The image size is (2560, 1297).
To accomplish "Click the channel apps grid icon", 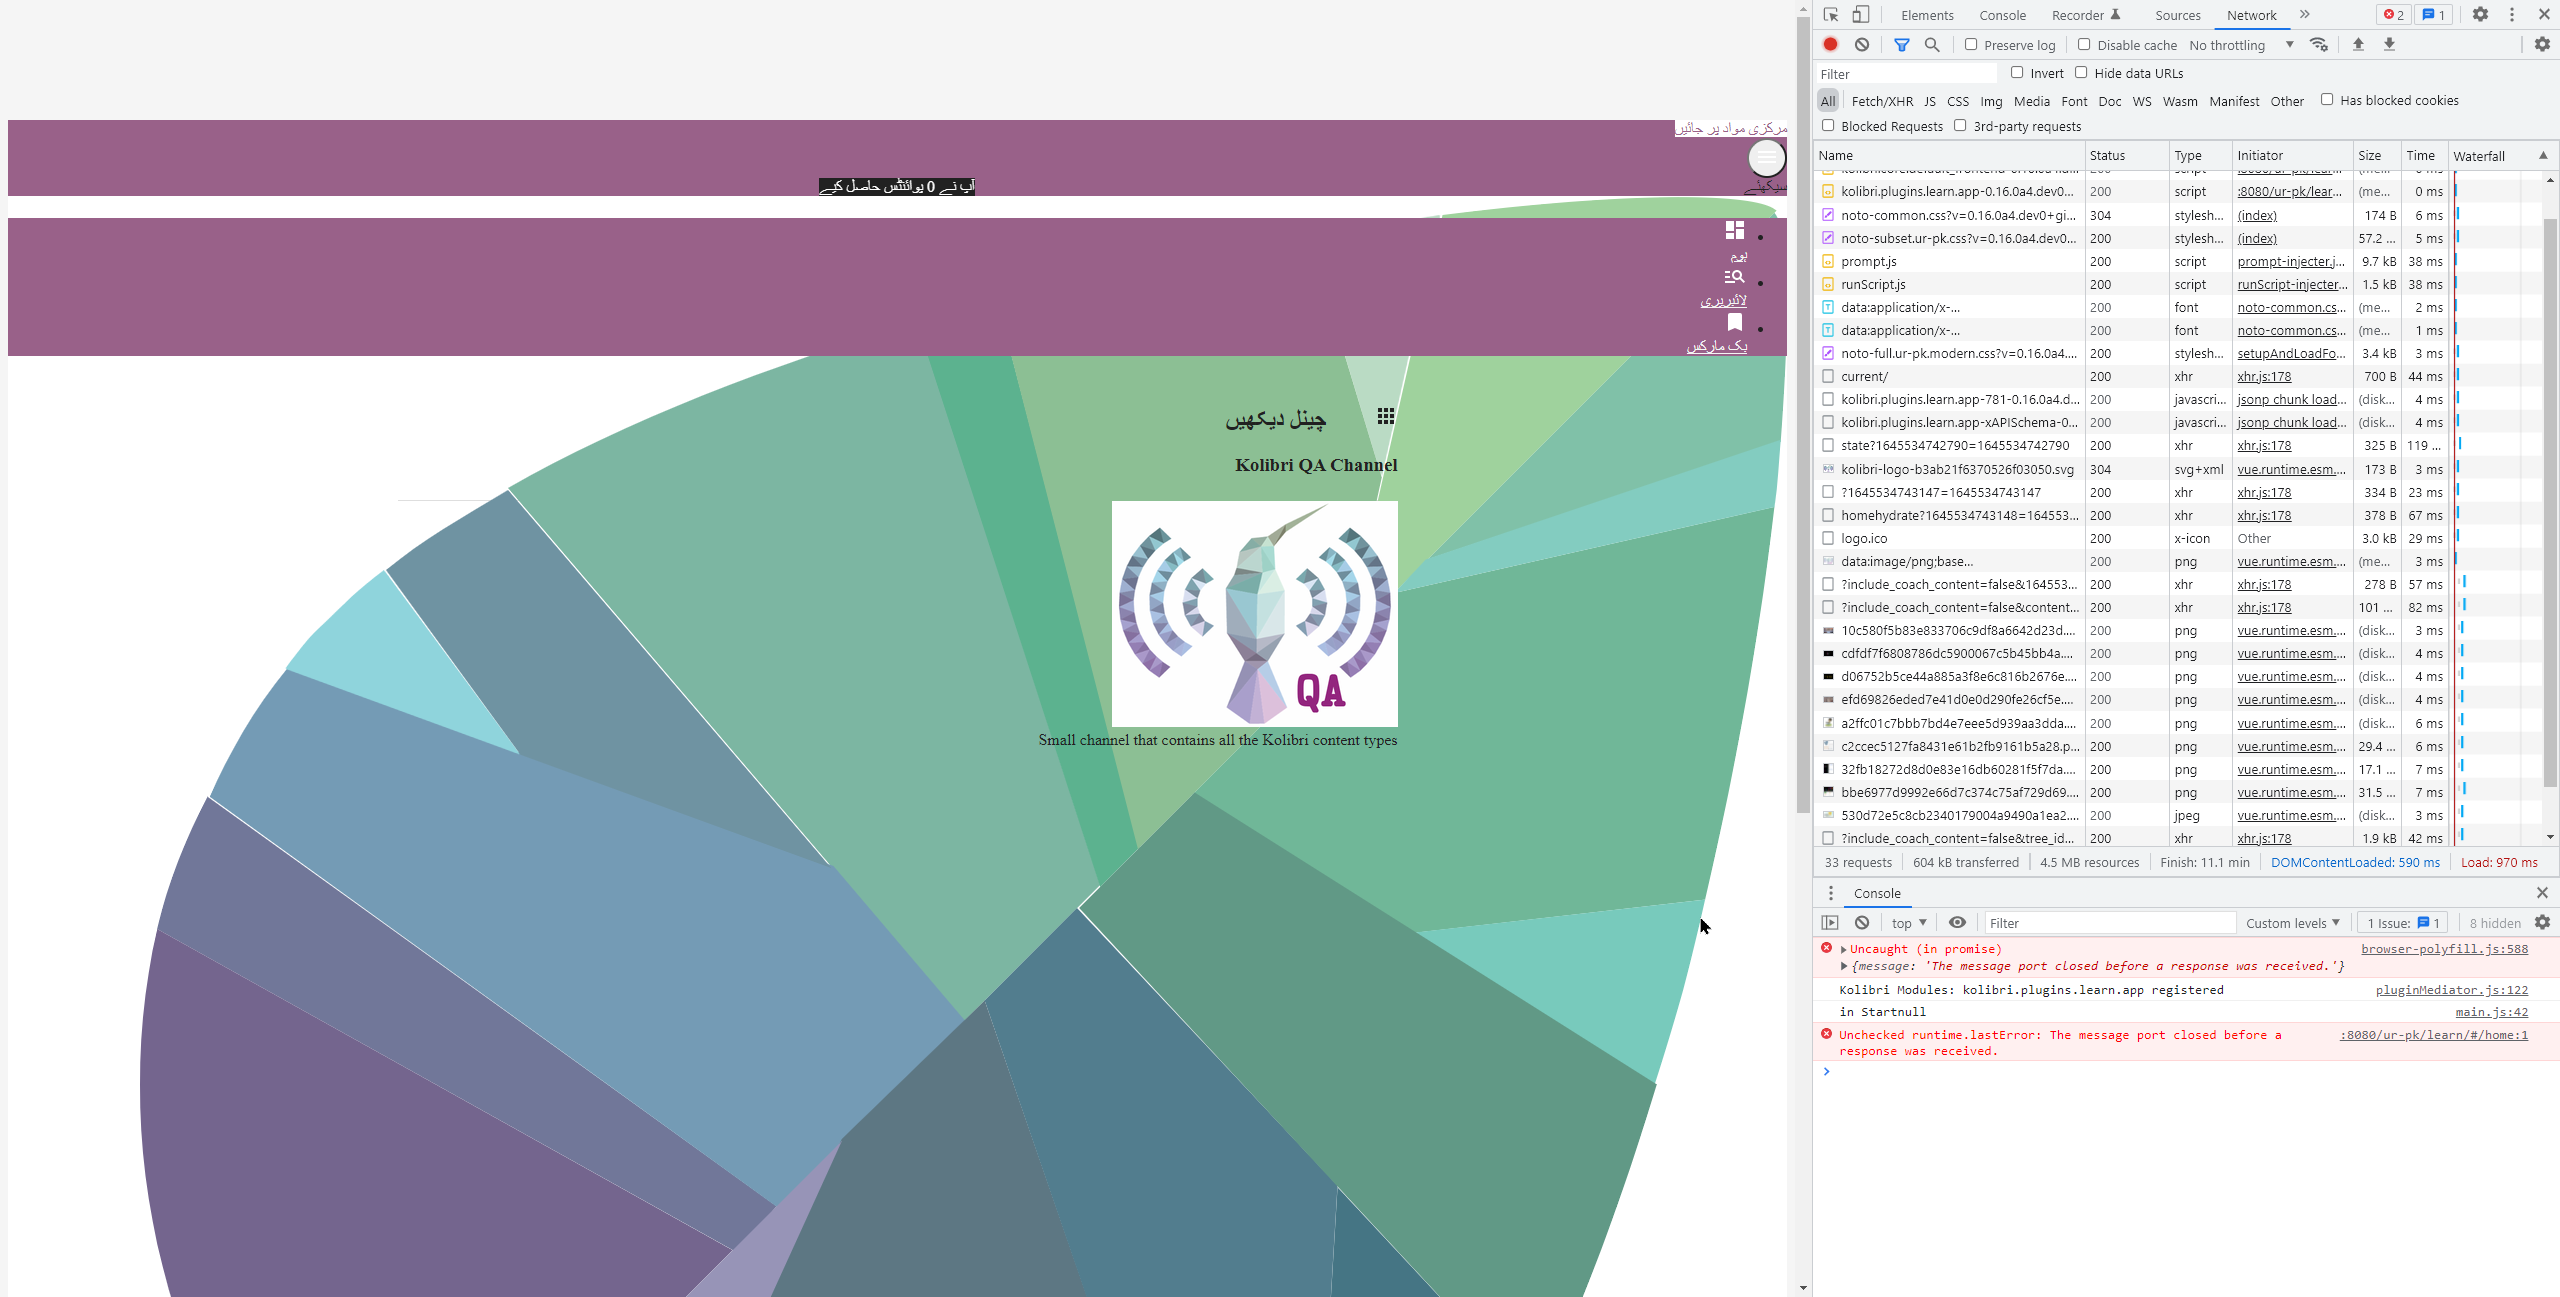I will pos(1385,414).
